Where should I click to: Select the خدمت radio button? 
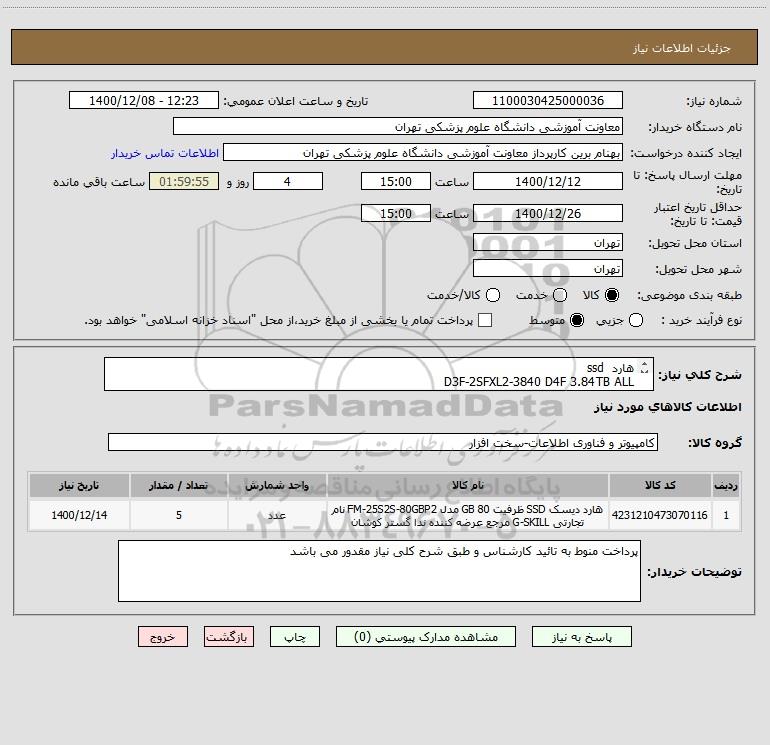coord(560,295)
